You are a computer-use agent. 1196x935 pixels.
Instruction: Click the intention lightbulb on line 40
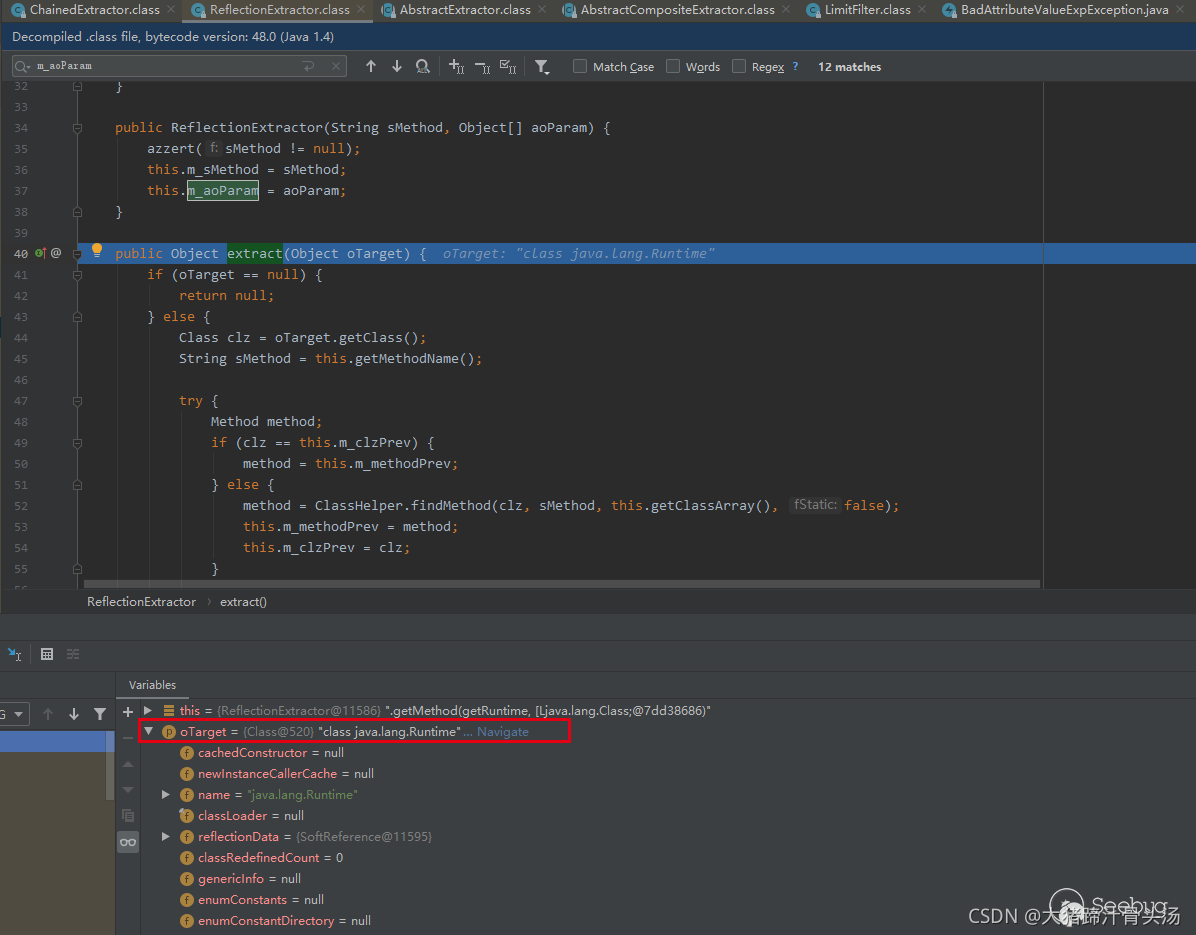(97, 251)
